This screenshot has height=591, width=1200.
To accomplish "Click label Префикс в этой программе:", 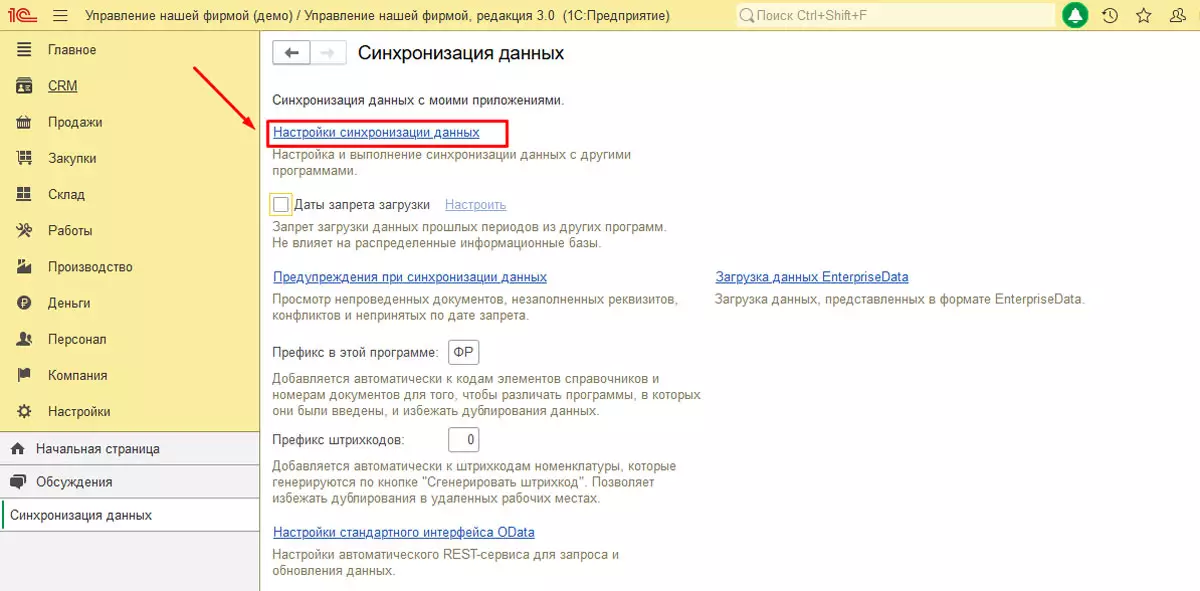I will [356, 352].
